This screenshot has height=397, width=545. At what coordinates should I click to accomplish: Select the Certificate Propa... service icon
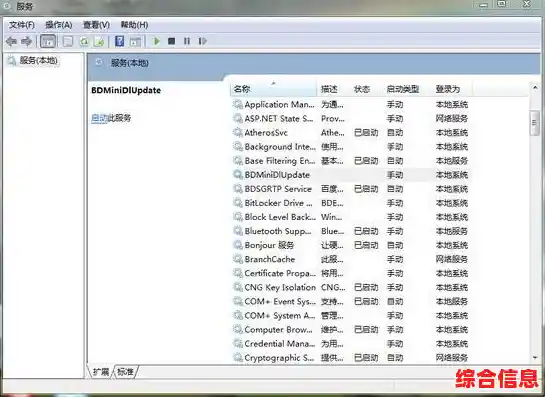pos(238,273)
